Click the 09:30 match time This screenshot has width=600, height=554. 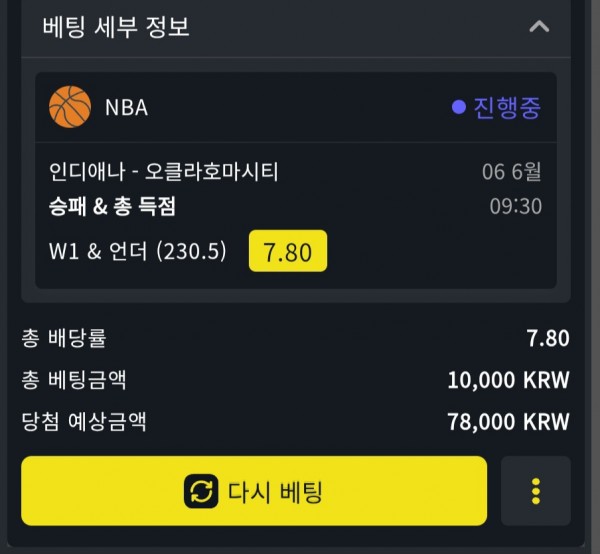coord(515,206)
